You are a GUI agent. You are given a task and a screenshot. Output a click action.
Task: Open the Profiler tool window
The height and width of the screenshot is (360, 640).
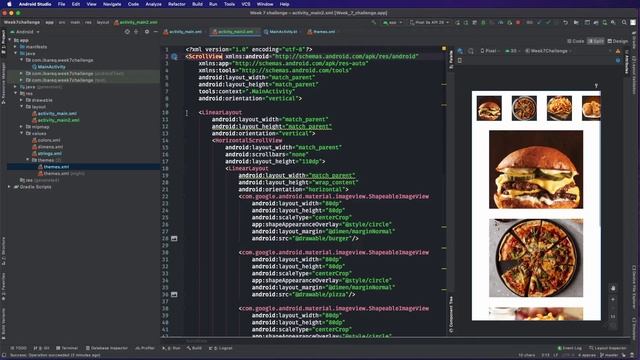tap(145, 348)
